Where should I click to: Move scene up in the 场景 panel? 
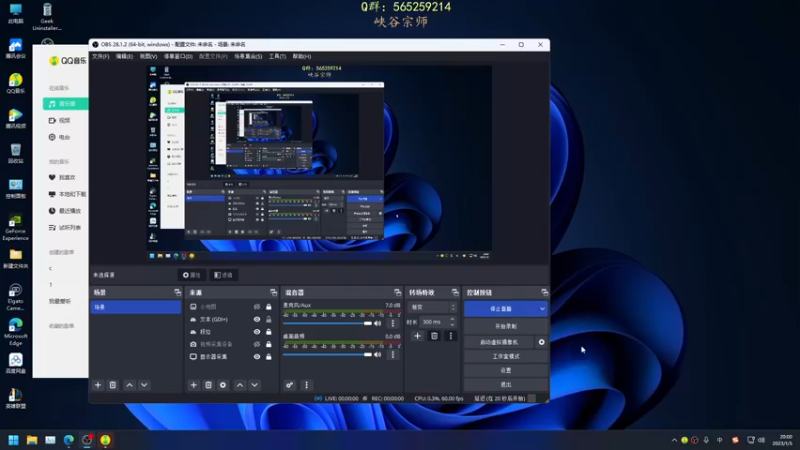[130, 385]
